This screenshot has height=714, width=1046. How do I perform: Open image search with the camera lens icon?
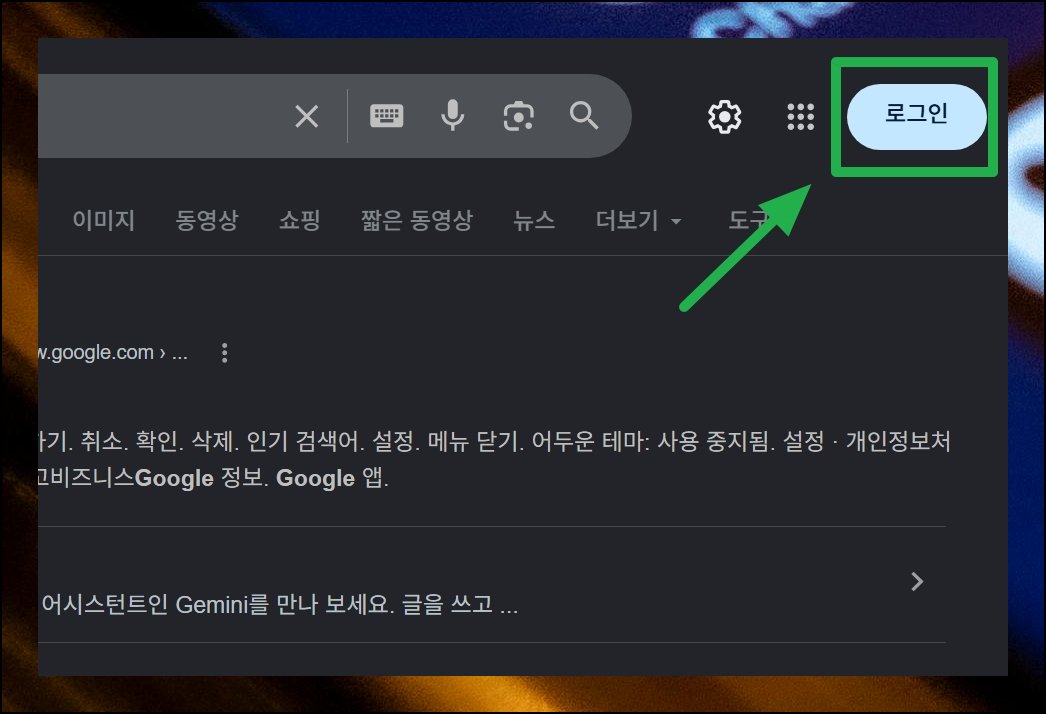[518, 116]
